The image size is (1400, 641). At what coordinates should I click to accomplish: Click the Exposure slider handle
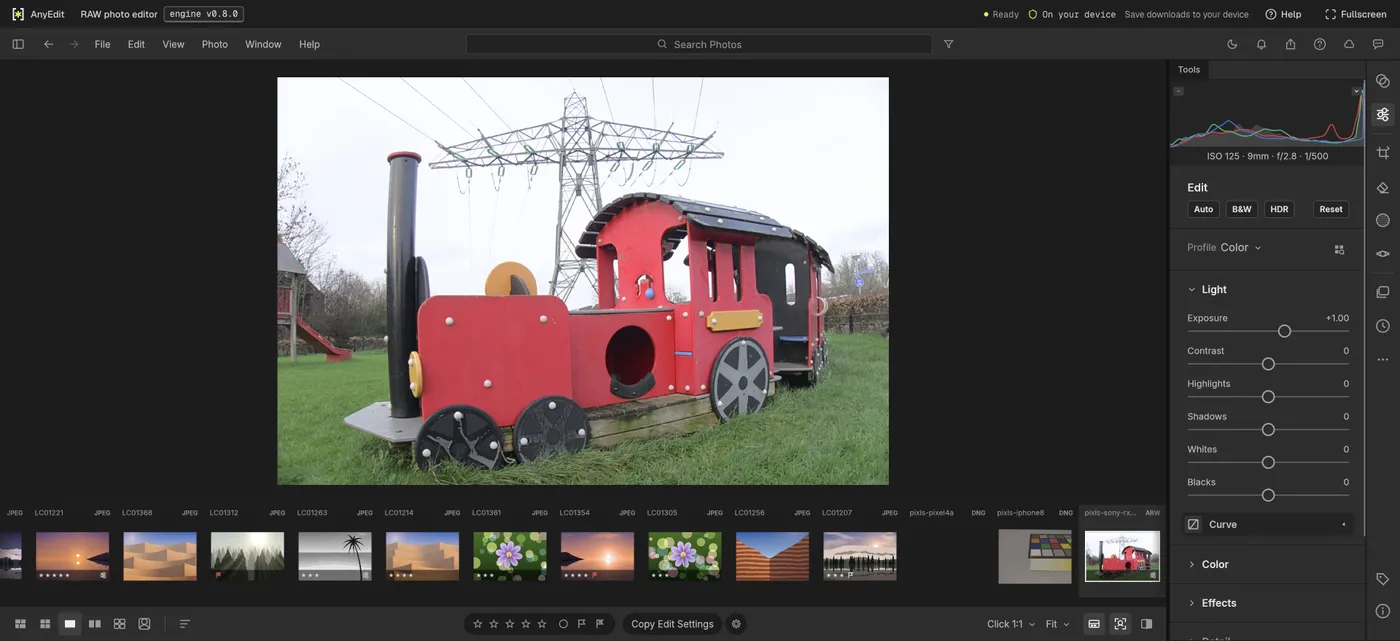pyautogui.click(x=1284, y=331)
